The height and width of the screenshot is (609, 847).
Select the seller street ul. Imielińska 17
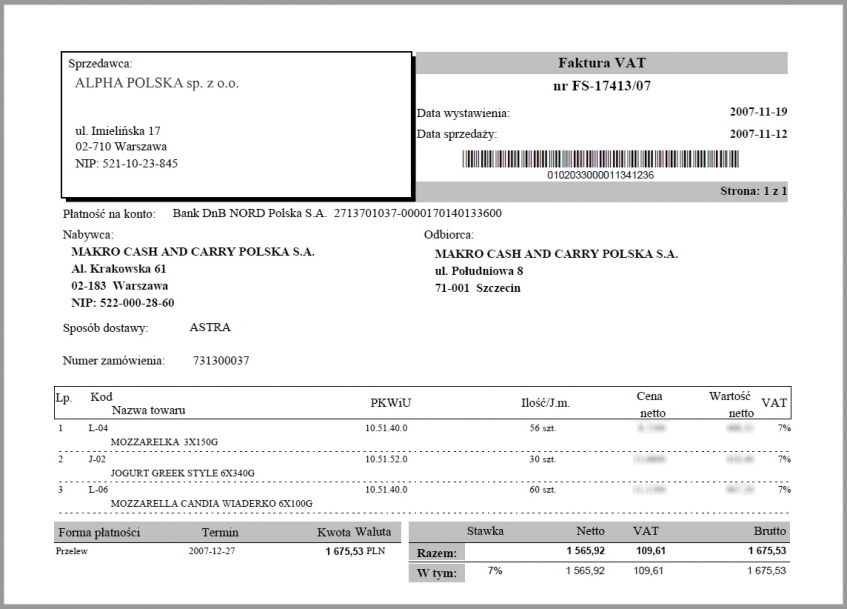(118, 131)
